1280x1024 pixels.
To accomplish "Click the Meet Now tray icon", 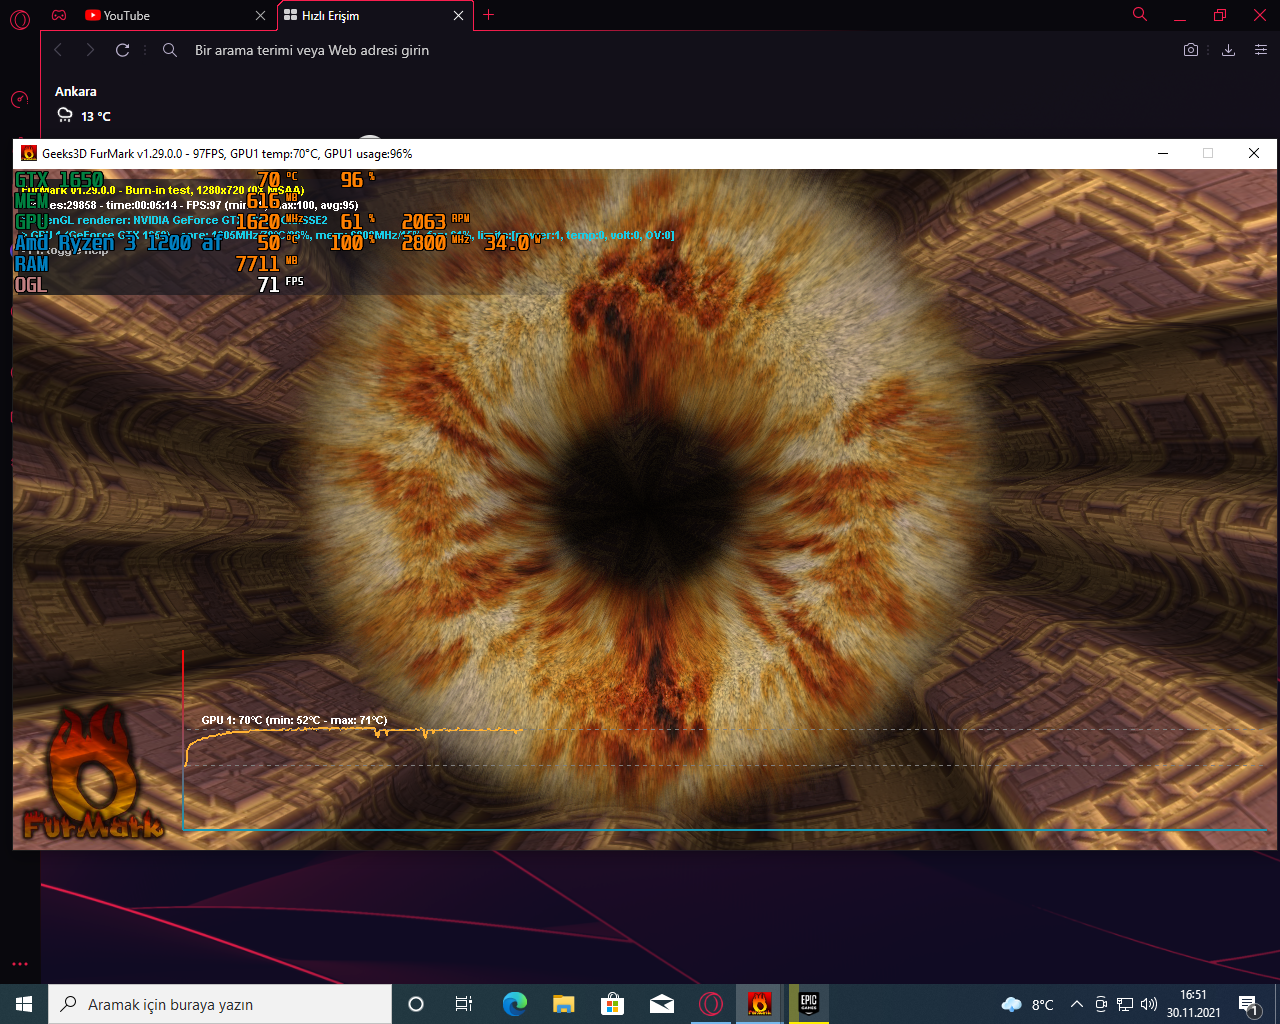I will [1101, 1004].
